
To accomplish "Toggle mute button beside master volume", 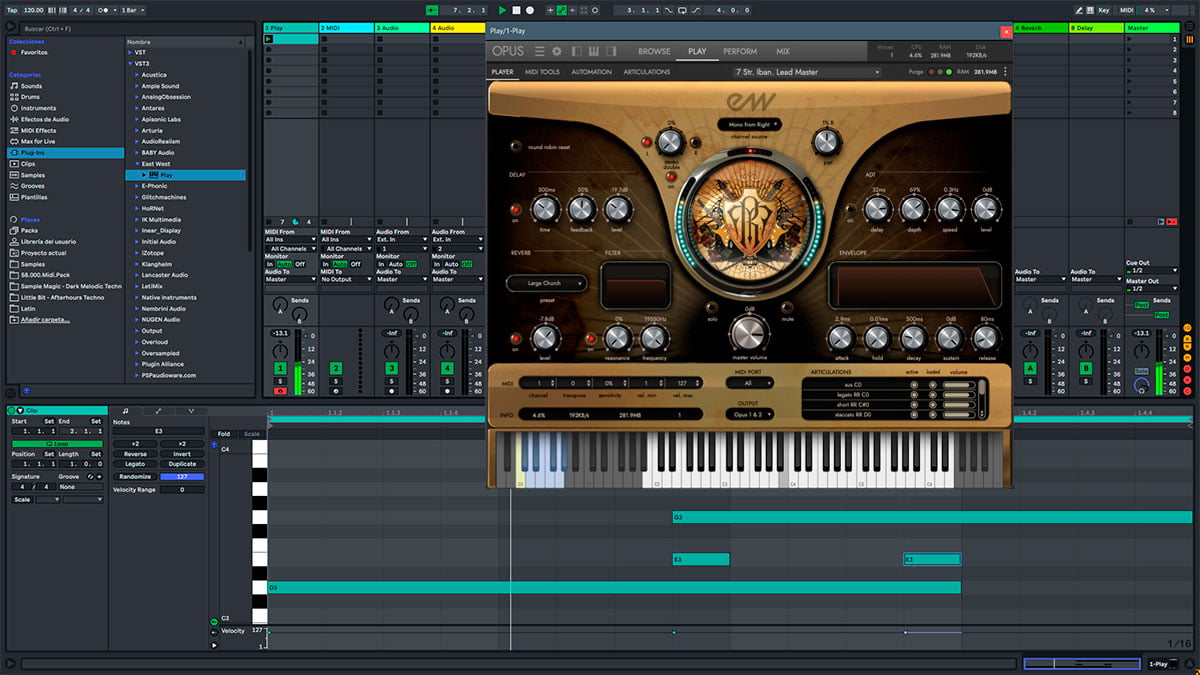I will [x=787, y=306].
